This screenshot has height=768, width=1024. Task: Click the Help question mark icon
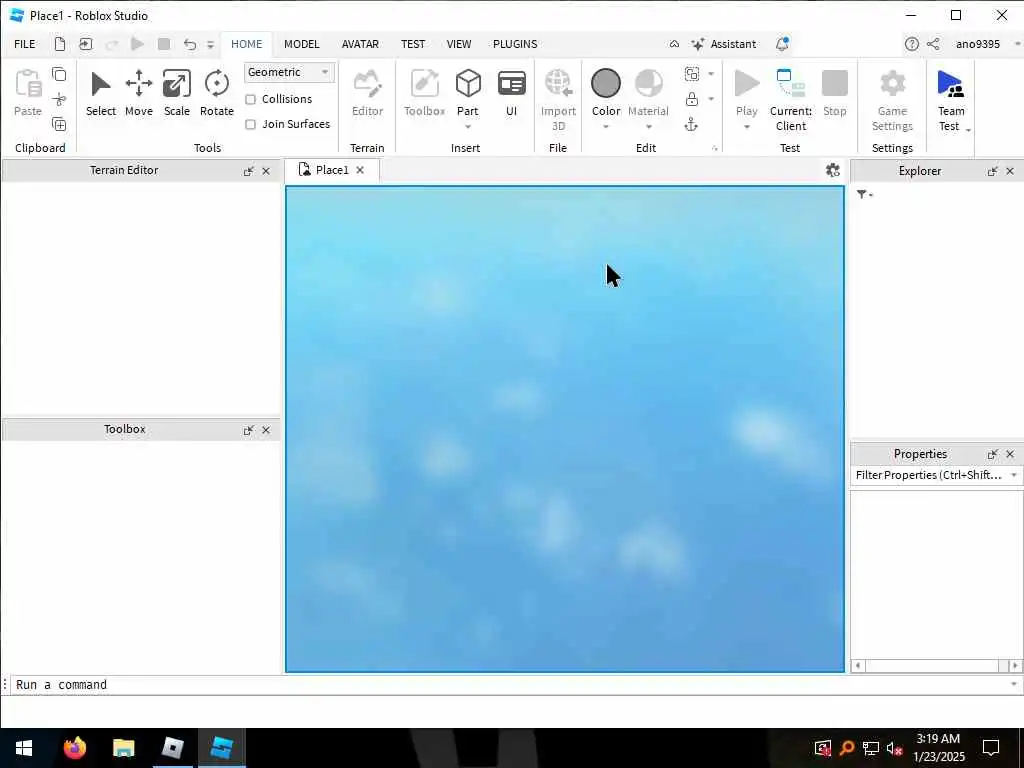click(912, 44)
